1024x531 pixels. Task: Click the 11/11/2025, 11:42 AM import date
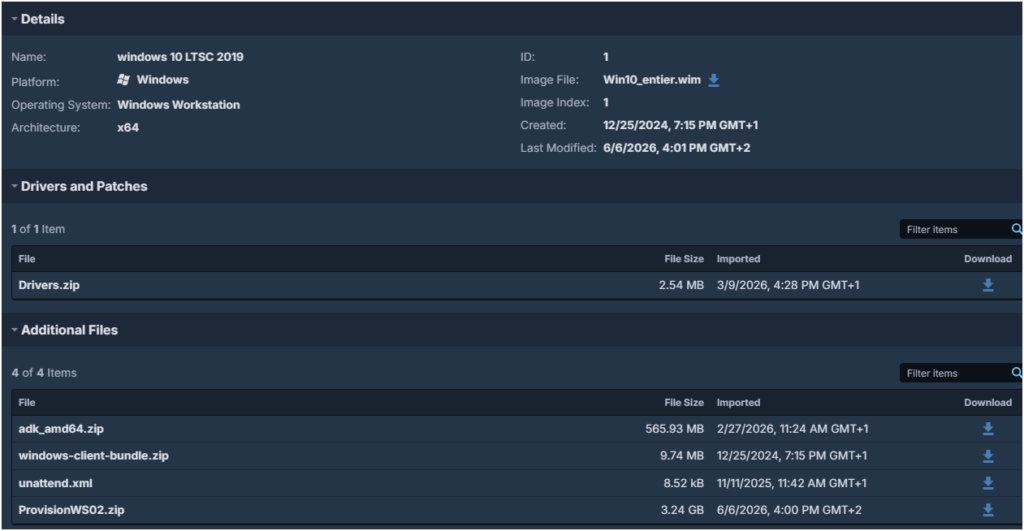coord(792,483)
